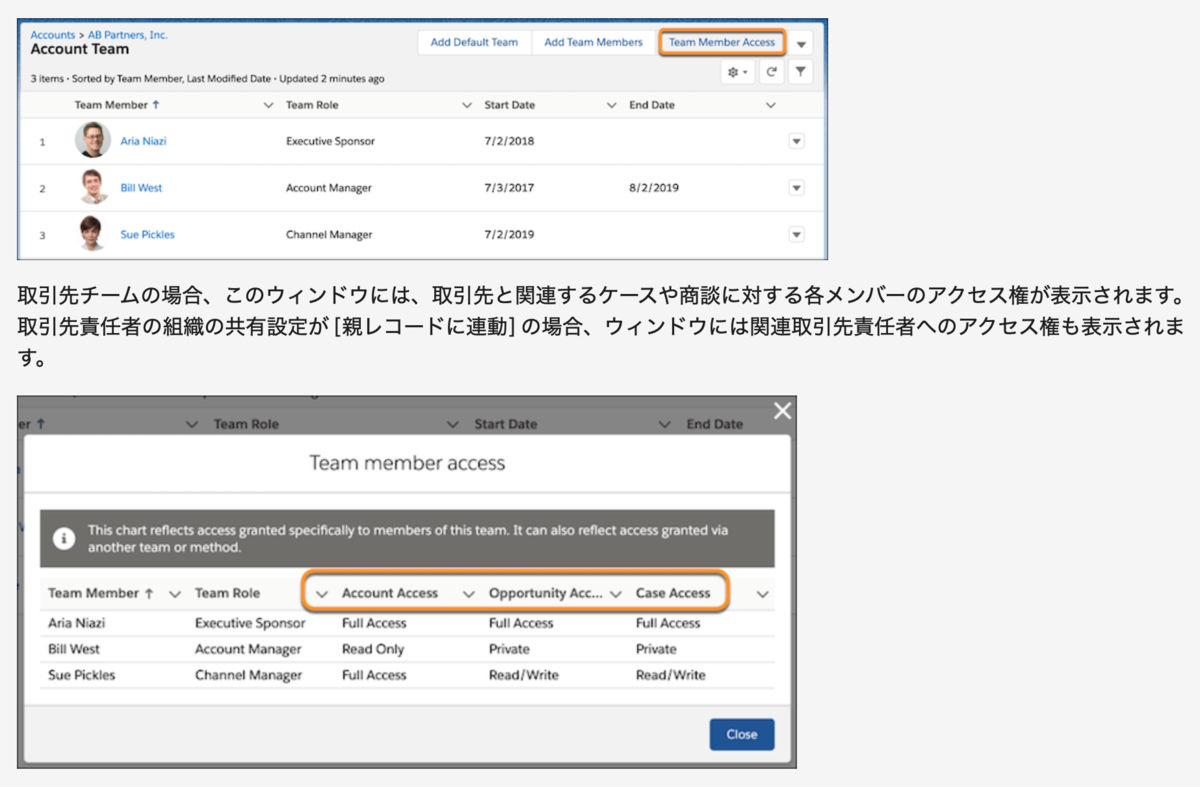
Task: Sort list by the Team Role header
Action: tap(312, 105)
